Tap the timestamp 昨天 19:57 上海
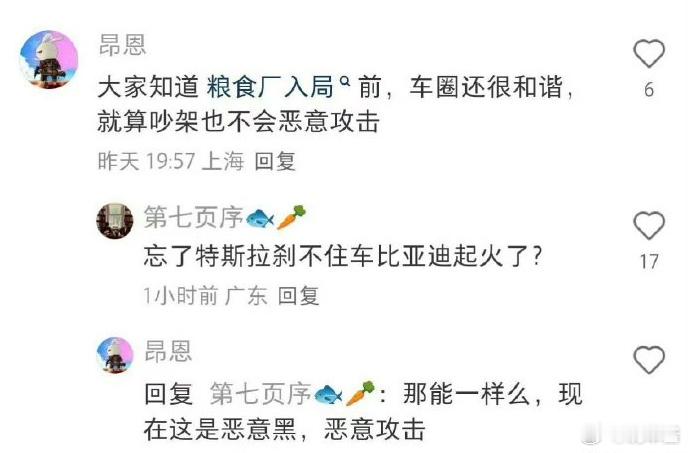 click(x=171, y=161)
